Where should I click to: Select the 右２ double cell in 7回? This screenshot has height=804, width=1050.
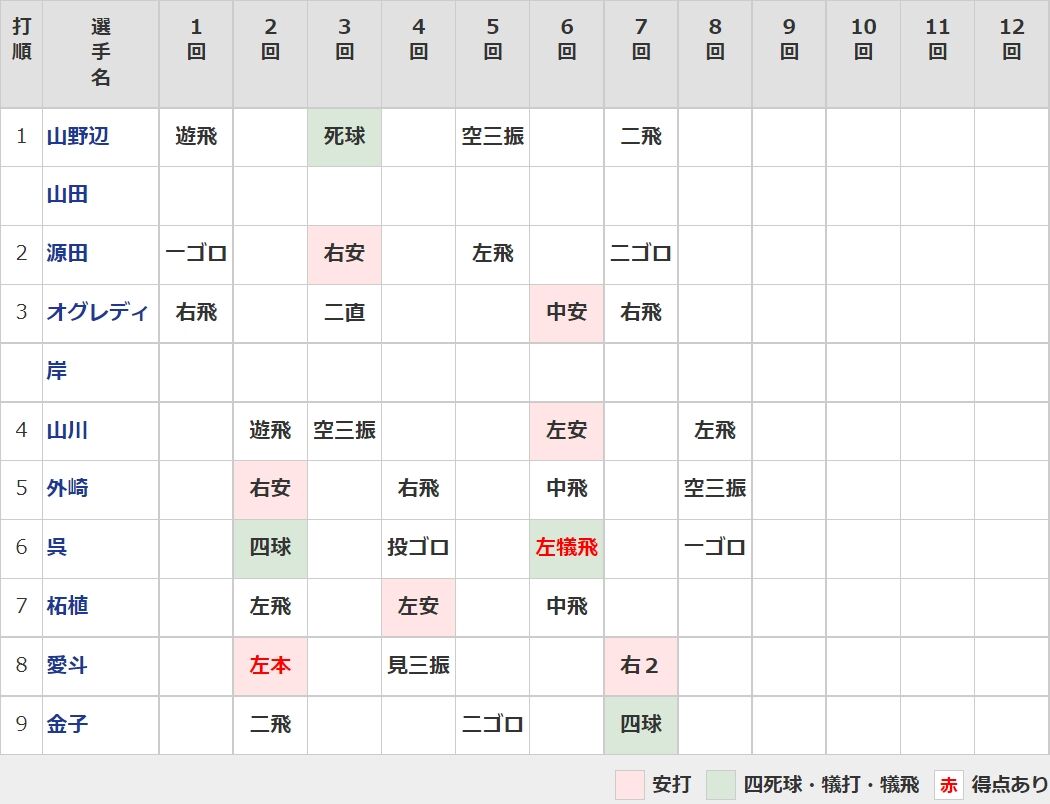(x=641, y=666)
